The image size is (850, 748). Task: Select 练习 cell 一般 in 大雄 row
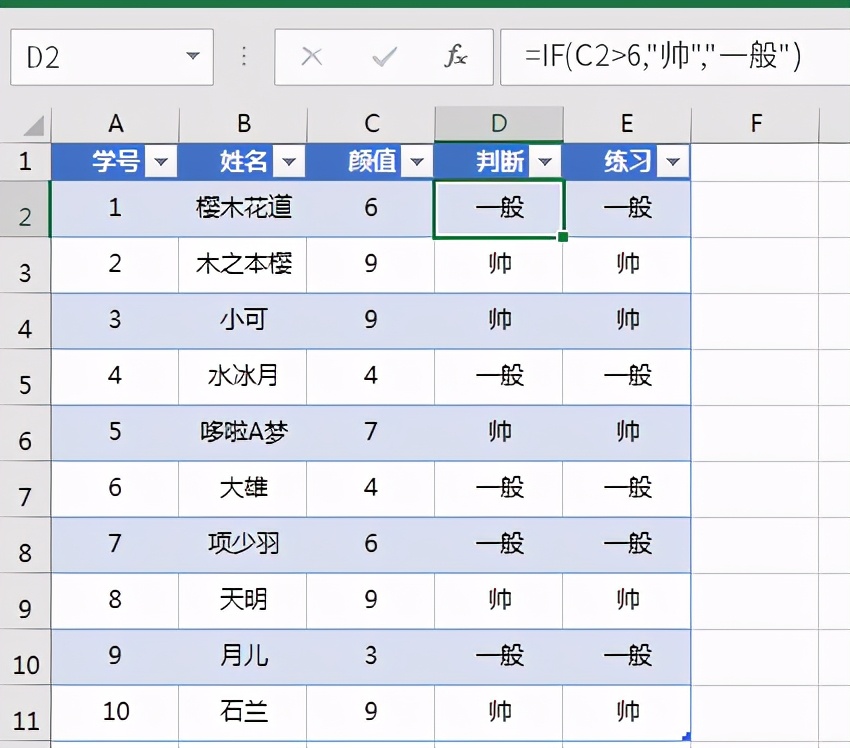point(627,489)
